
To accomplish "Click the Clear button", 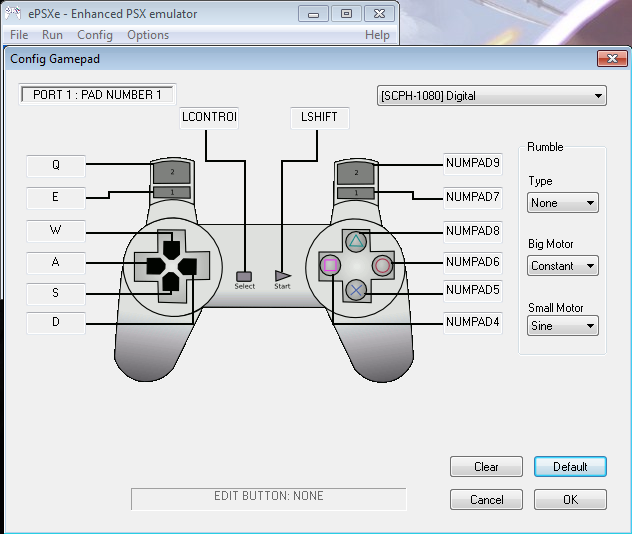I will click(486, 467).
